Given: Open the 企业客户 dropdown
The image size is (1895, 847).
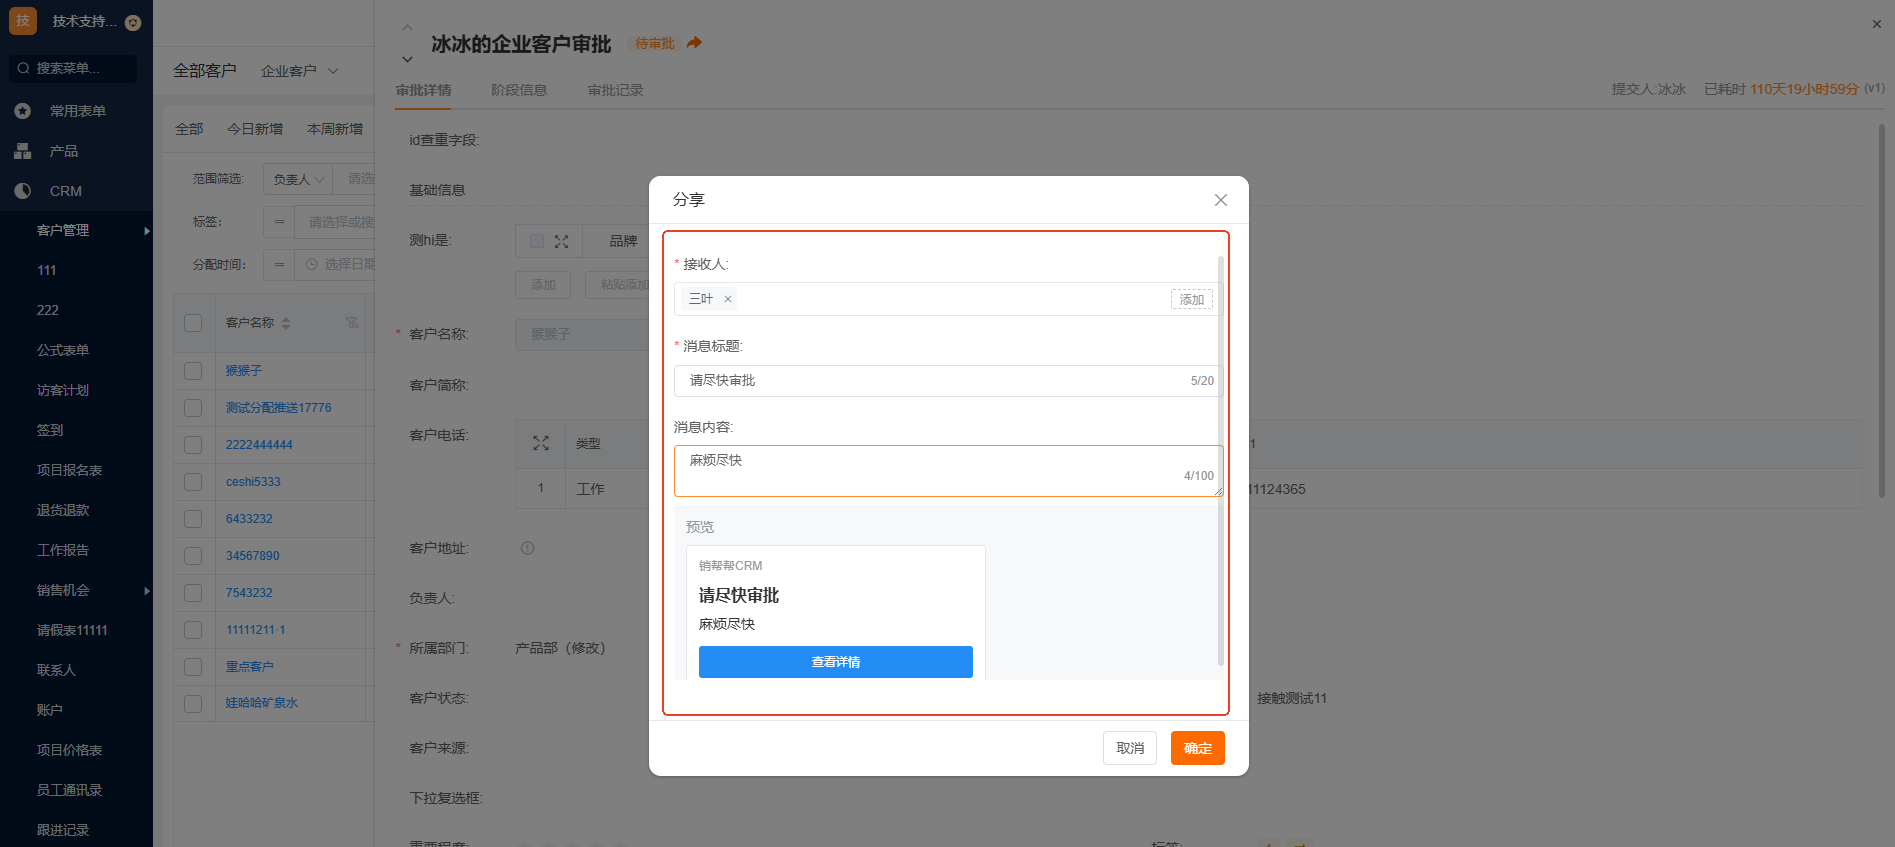Looking at the screenshot, I should (300, 71).
